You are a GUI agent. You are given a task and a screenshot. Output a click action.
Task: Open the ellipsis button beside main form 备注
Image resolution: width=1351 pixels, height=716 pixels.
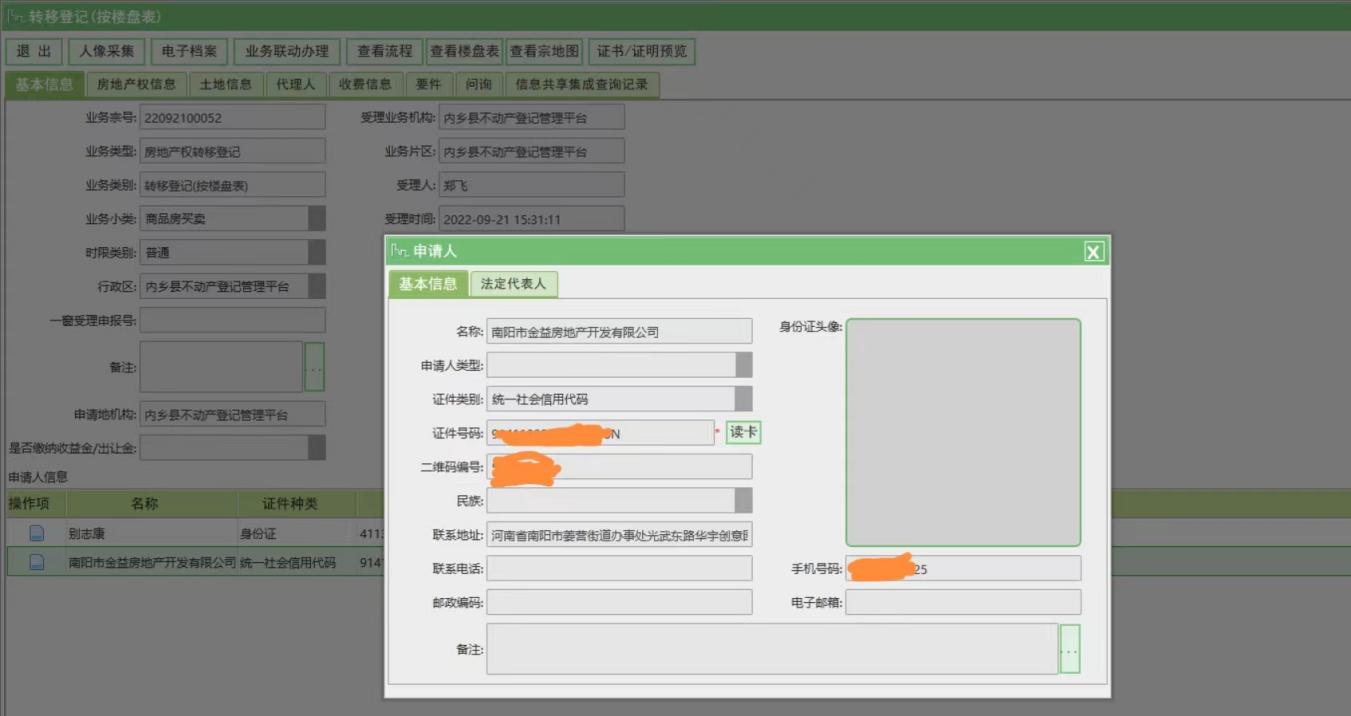[x=314, y=367]
